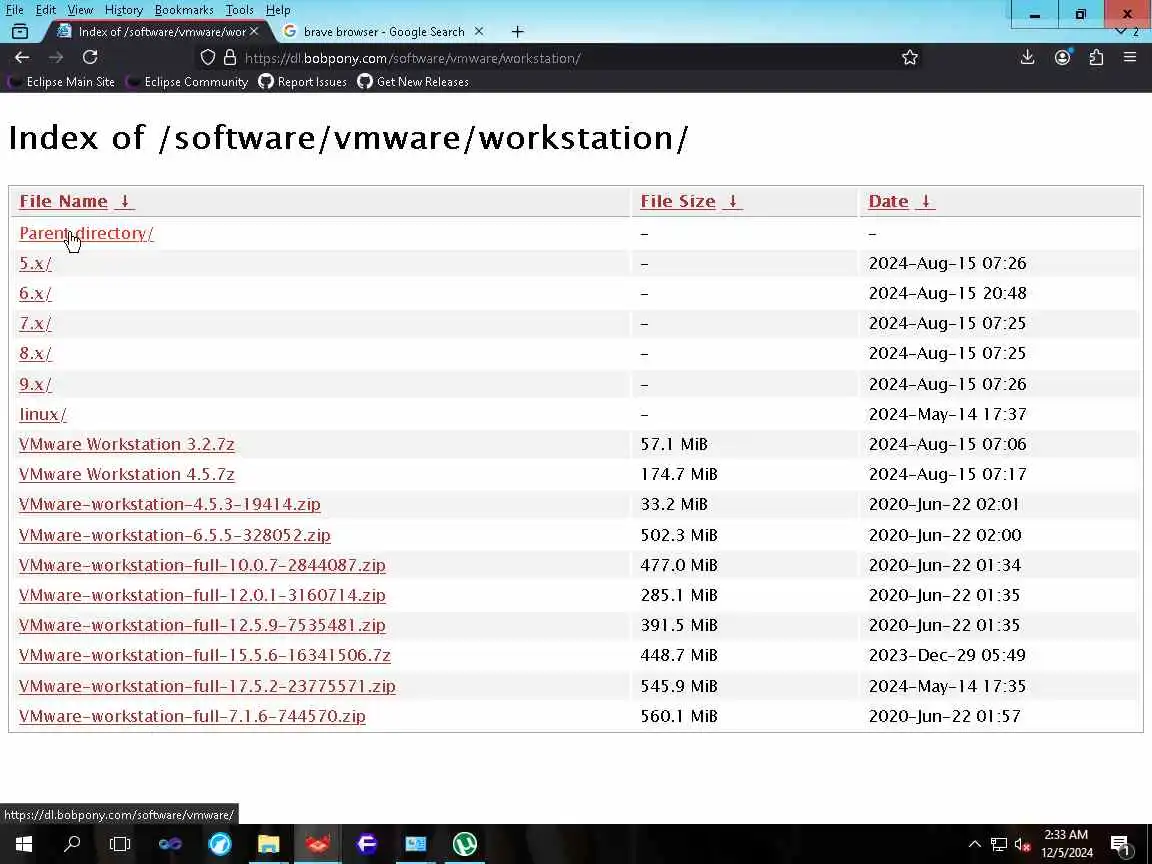Open the File Explorer taskbar icon

click(268, 843)
